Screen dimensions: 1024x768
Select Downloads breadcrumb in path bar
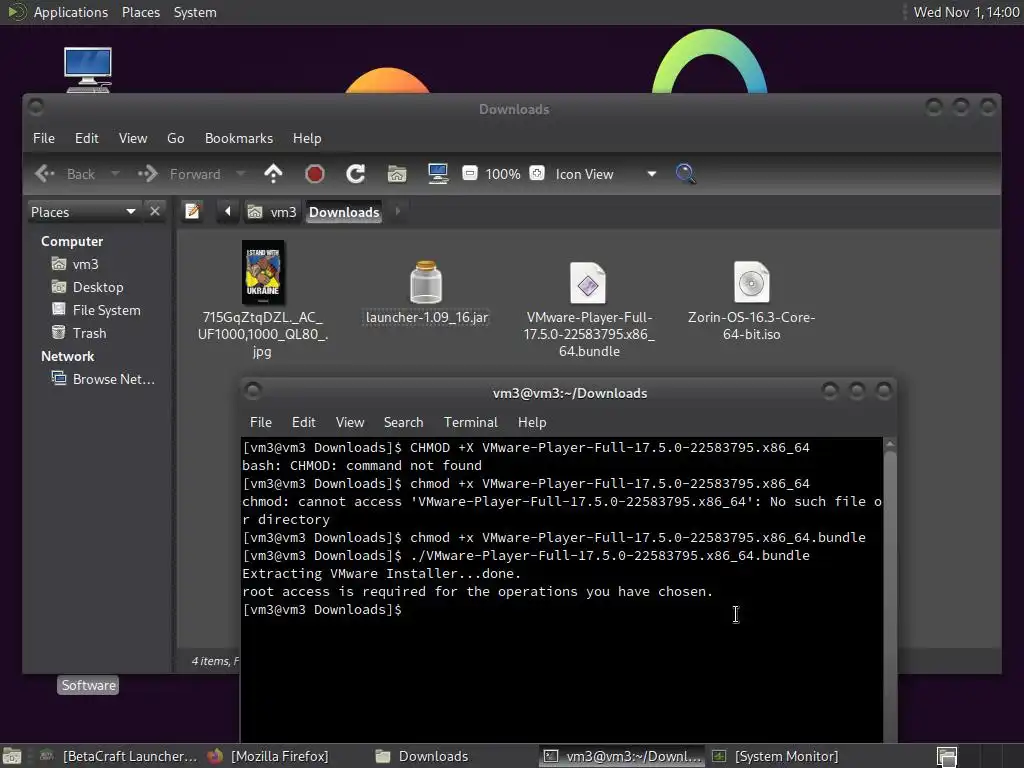click(x=344, y=212)
